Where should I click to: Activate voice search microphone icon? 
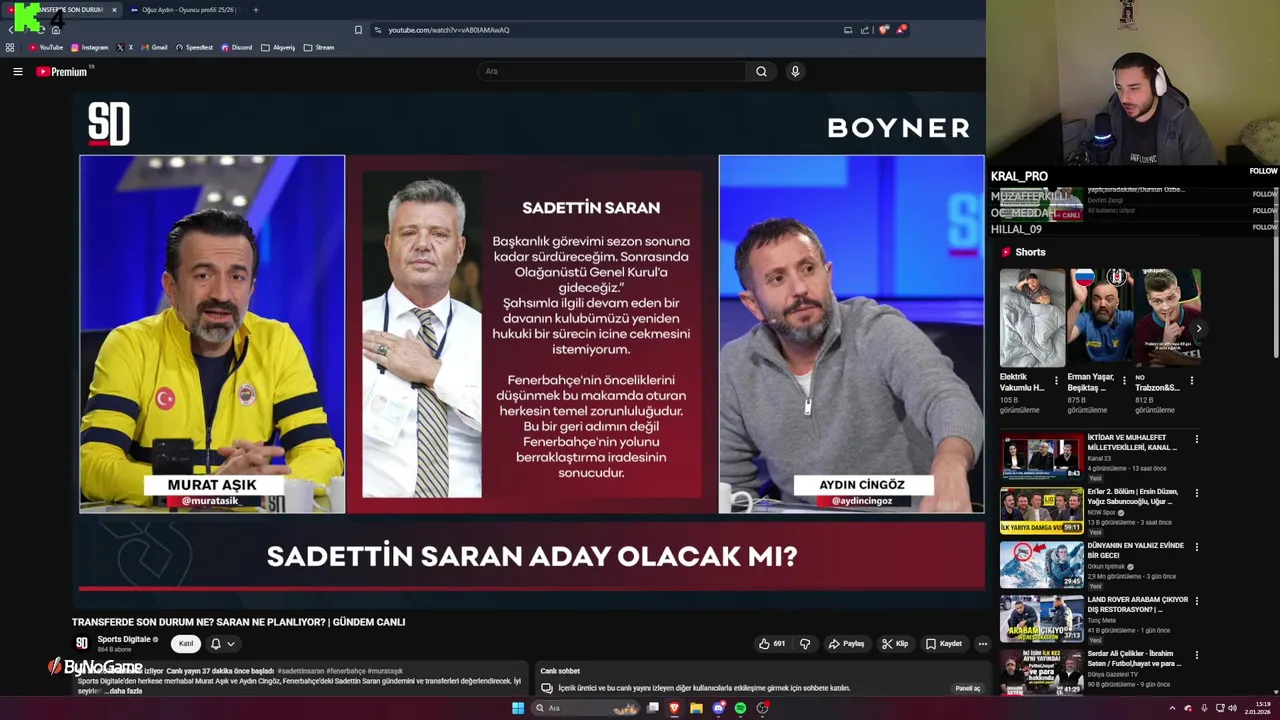pos(795,71)
